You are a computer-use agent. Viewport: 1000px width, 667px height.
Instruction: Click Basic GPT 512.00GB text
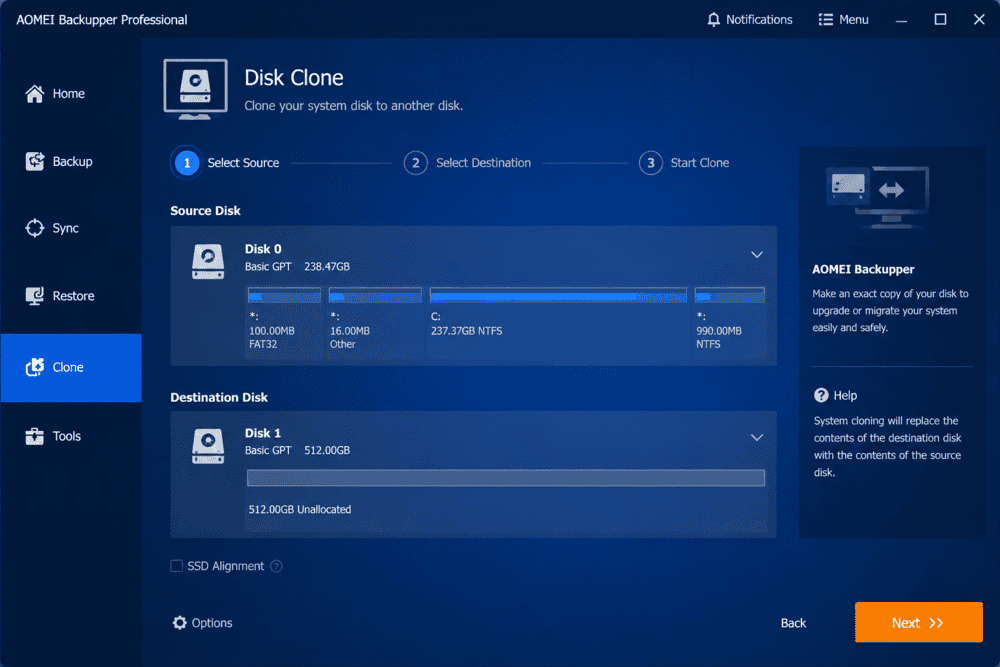coord(297,450)
